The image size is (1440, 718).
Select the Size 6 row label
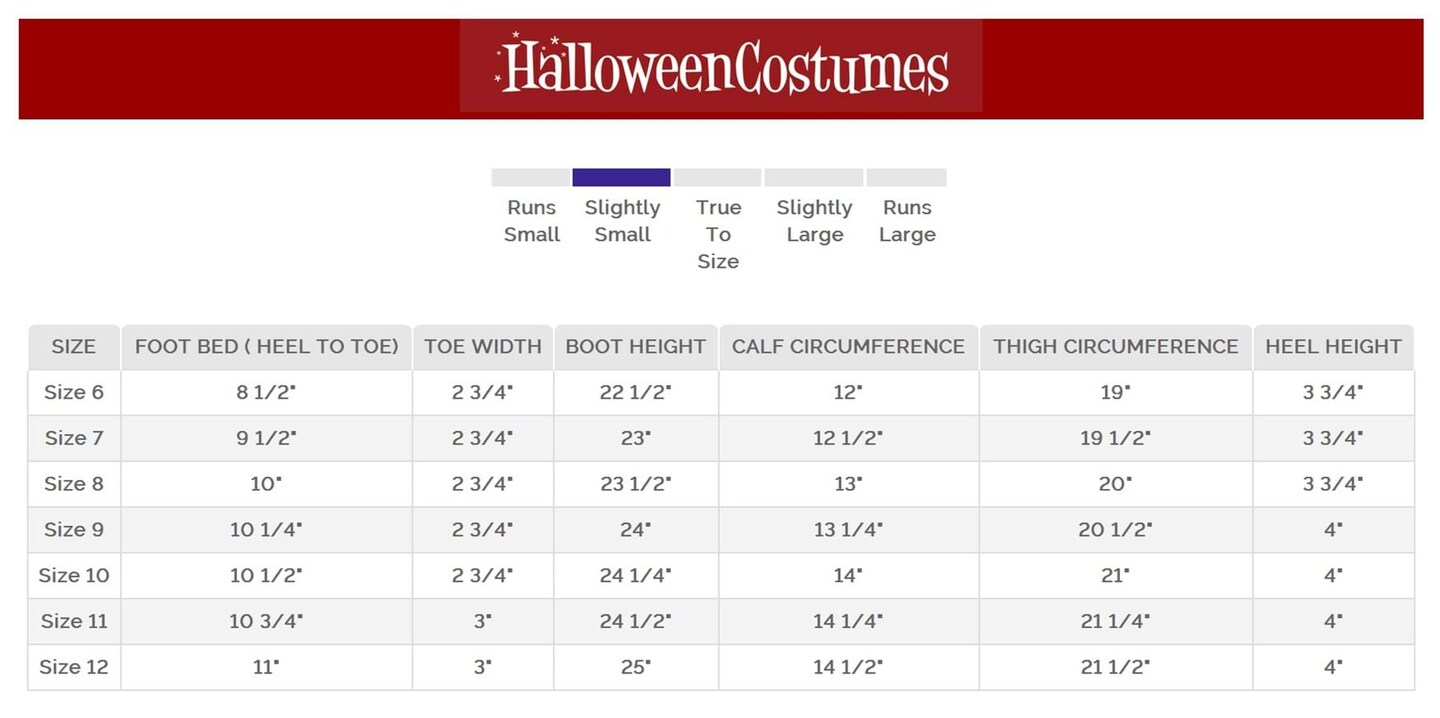click(74, 392)
